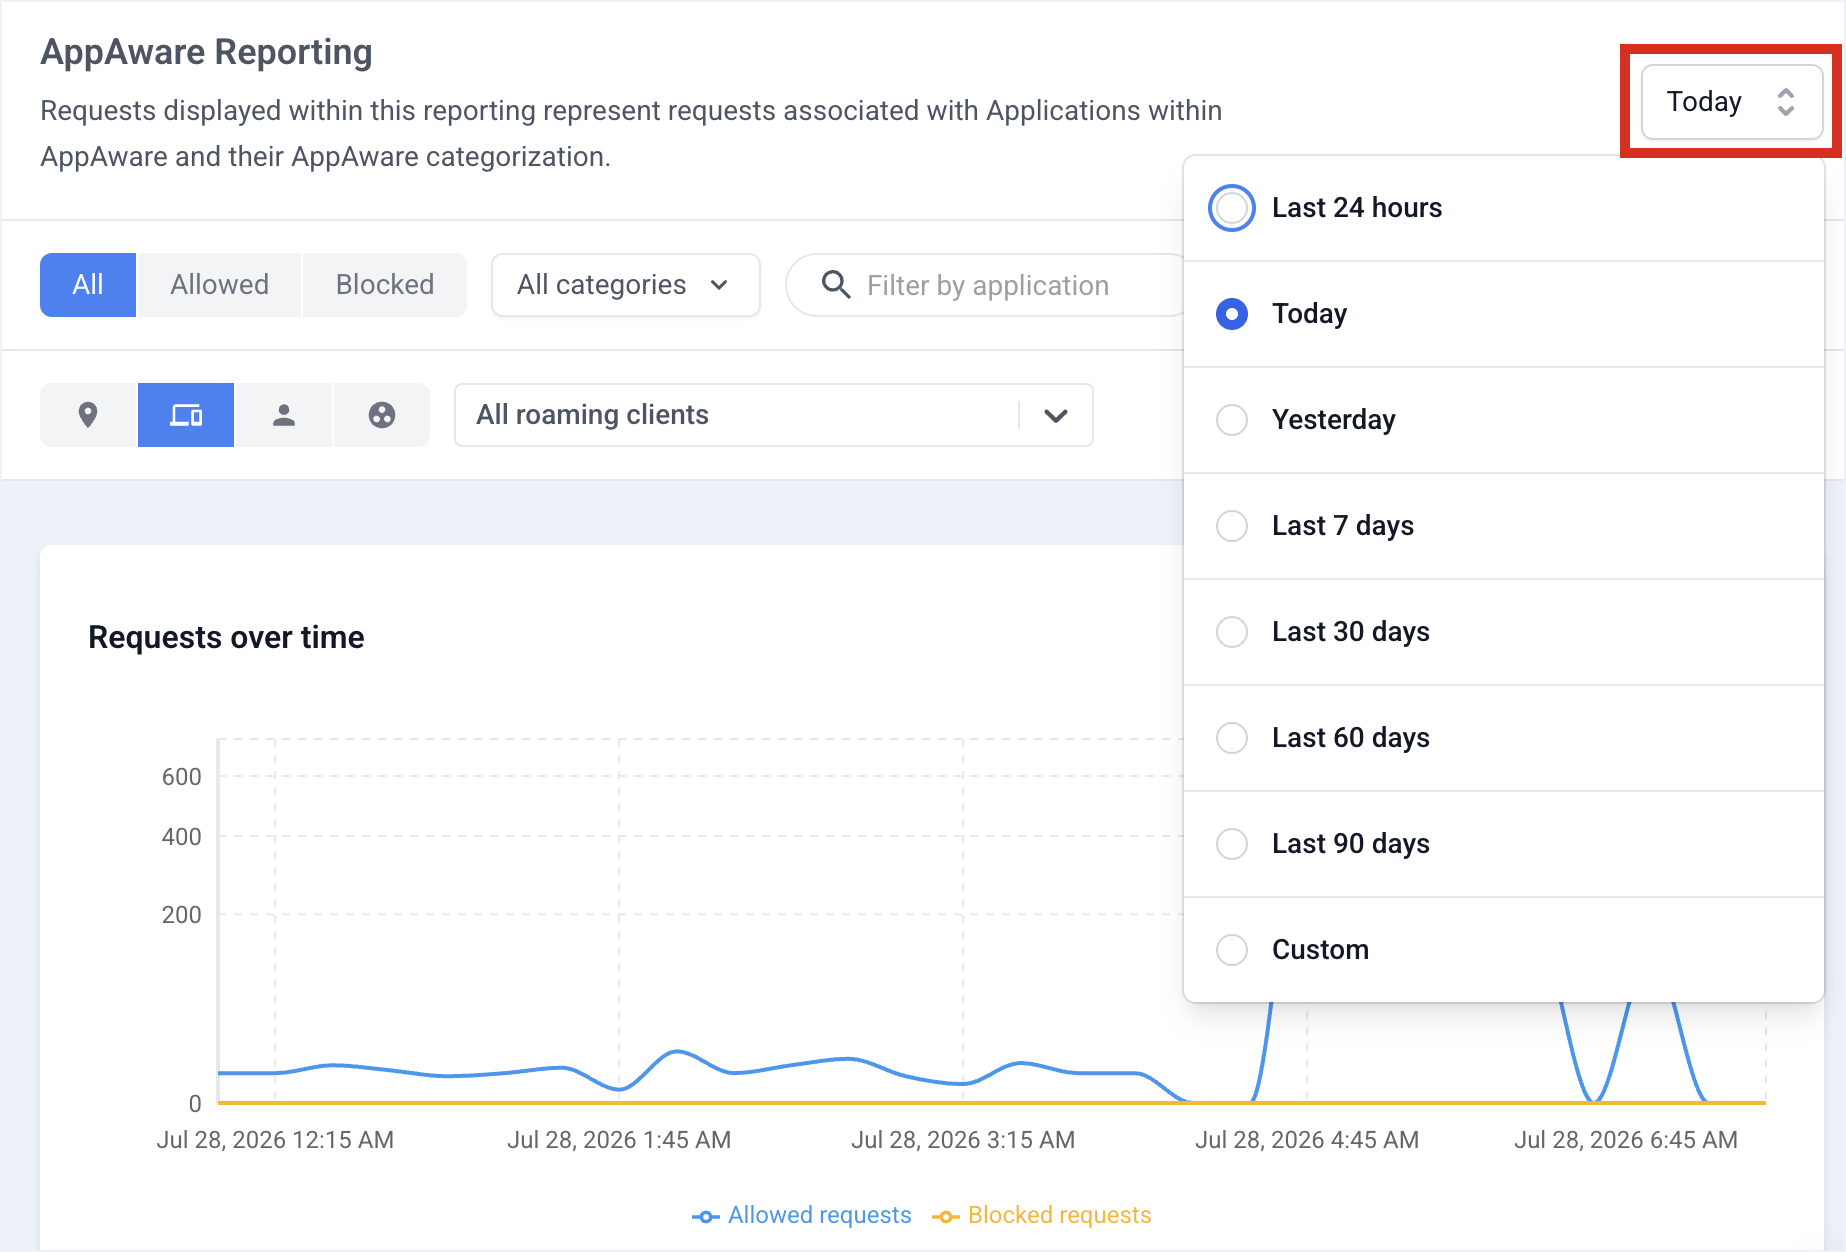The image size is (1846, 1252).
Task: Open the Today time range dropdown
Action: (1732, 101)
